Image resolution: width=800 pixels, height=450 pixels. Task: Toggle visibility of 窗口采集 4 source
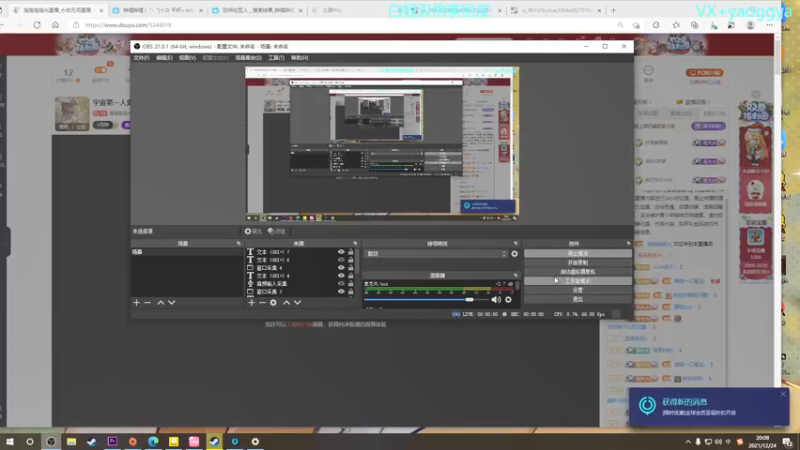tap(341, 267)
